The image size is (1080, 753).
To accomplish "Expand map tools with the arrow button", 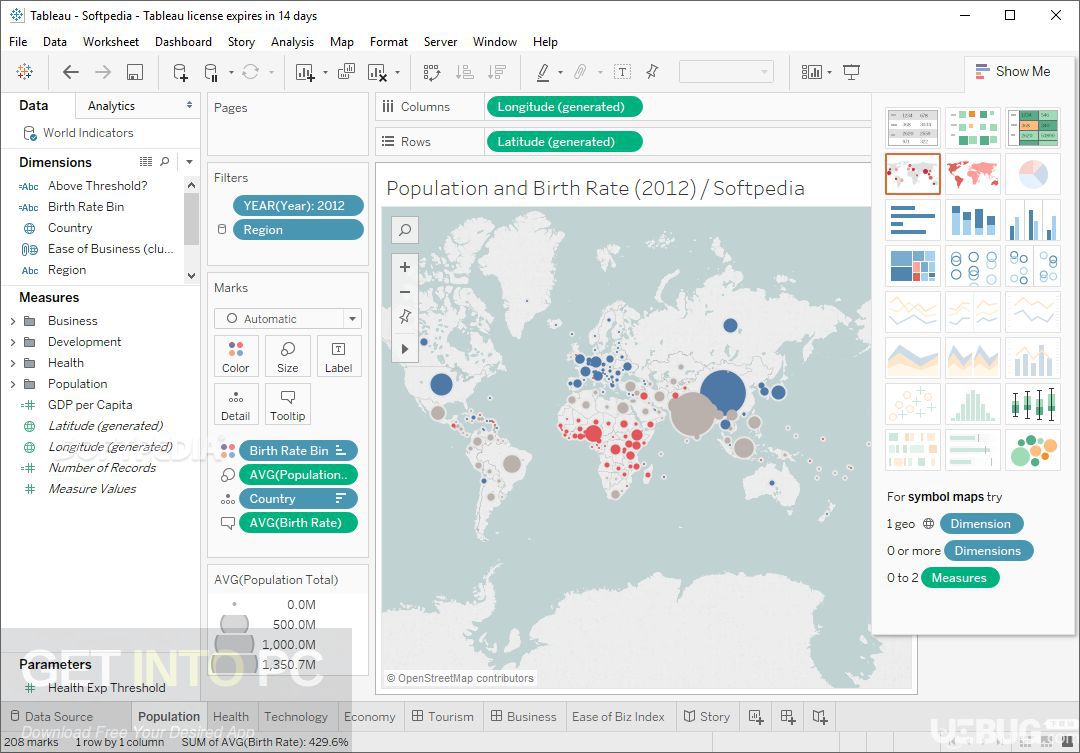I will [x=405, y=349].
